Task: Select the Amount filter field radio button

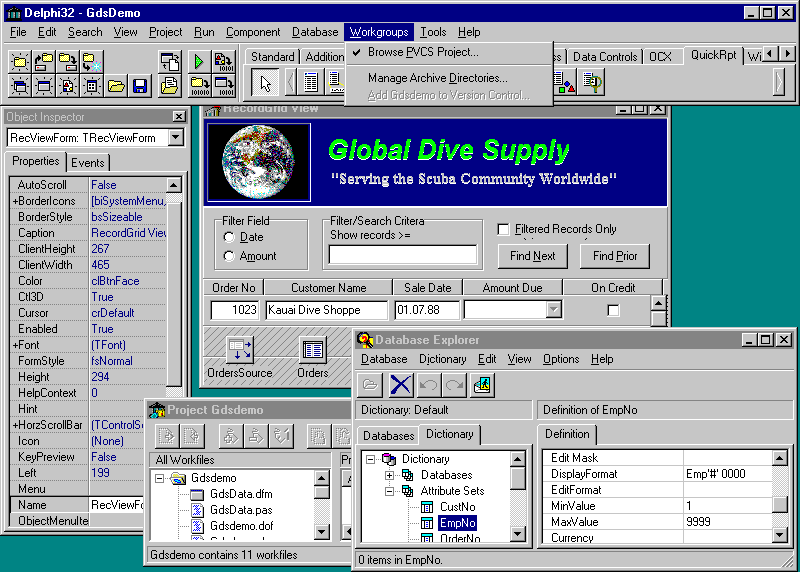Action: [230, 256]
